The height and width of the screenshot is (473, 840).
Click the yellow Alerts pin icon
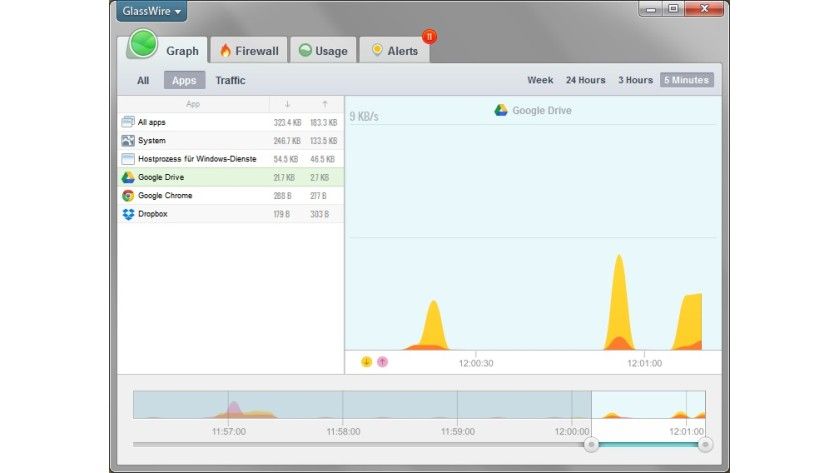pyautogui.click(x=377, y=50)
